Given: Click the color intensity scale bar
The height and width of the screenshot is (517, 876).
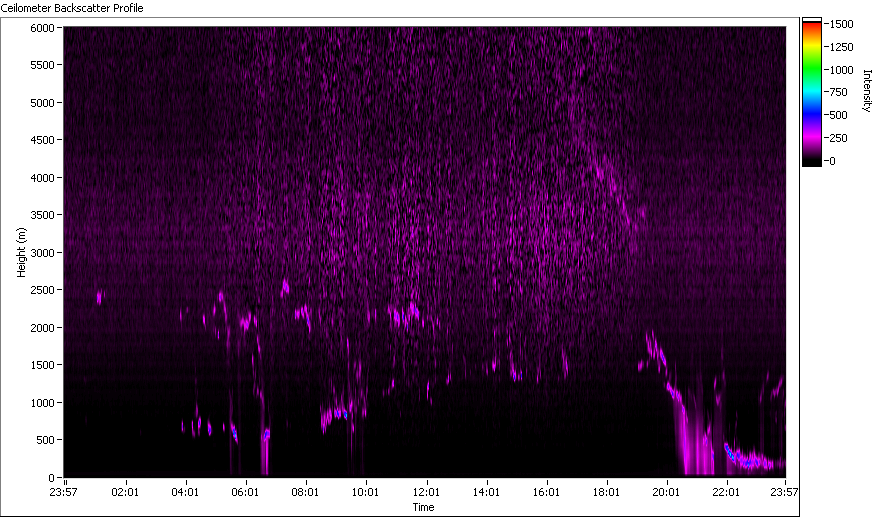Looking at the screenshot, I should click(x=812, y=92).
